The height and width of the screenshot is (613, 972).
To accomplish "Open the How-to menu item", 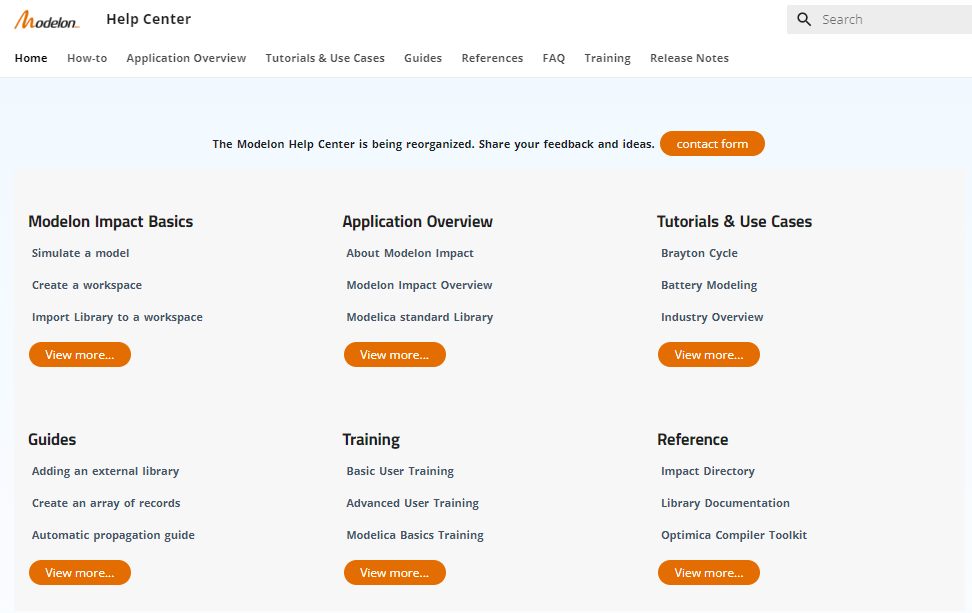I will tap(87, 58).
